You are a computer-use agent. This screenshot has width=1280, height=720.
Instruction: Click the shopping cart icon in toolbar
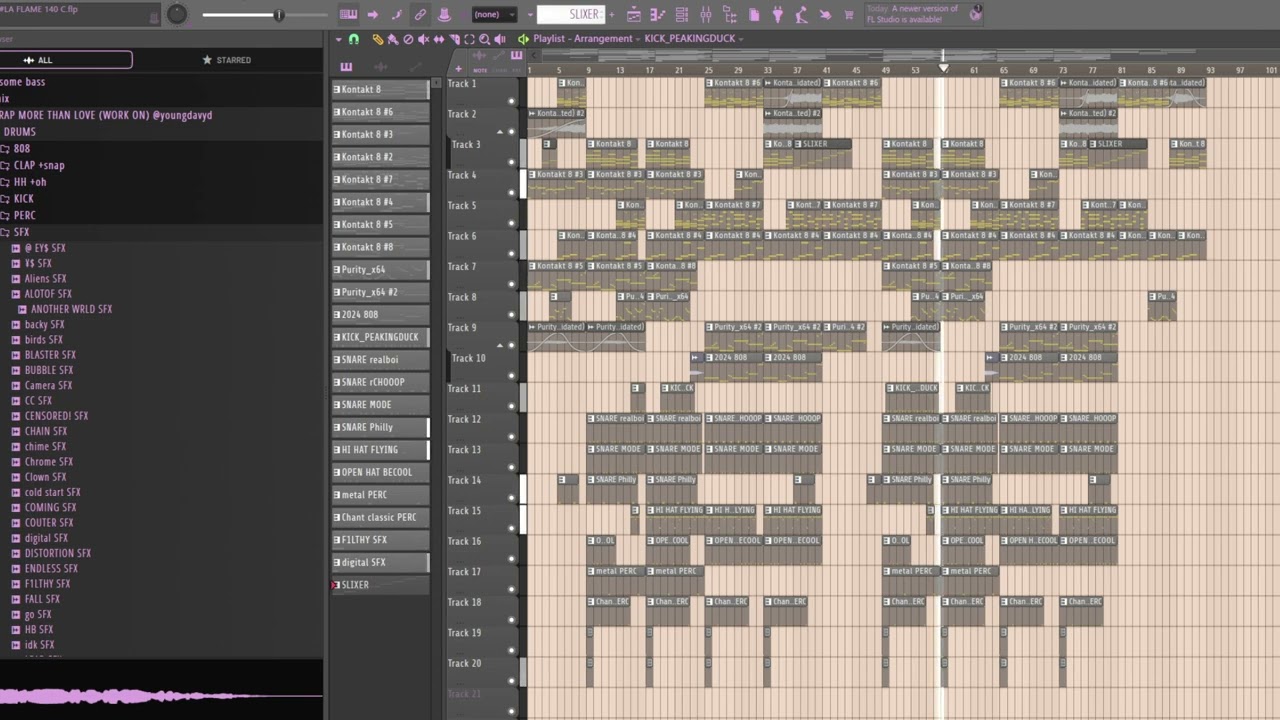pos(849,15)
